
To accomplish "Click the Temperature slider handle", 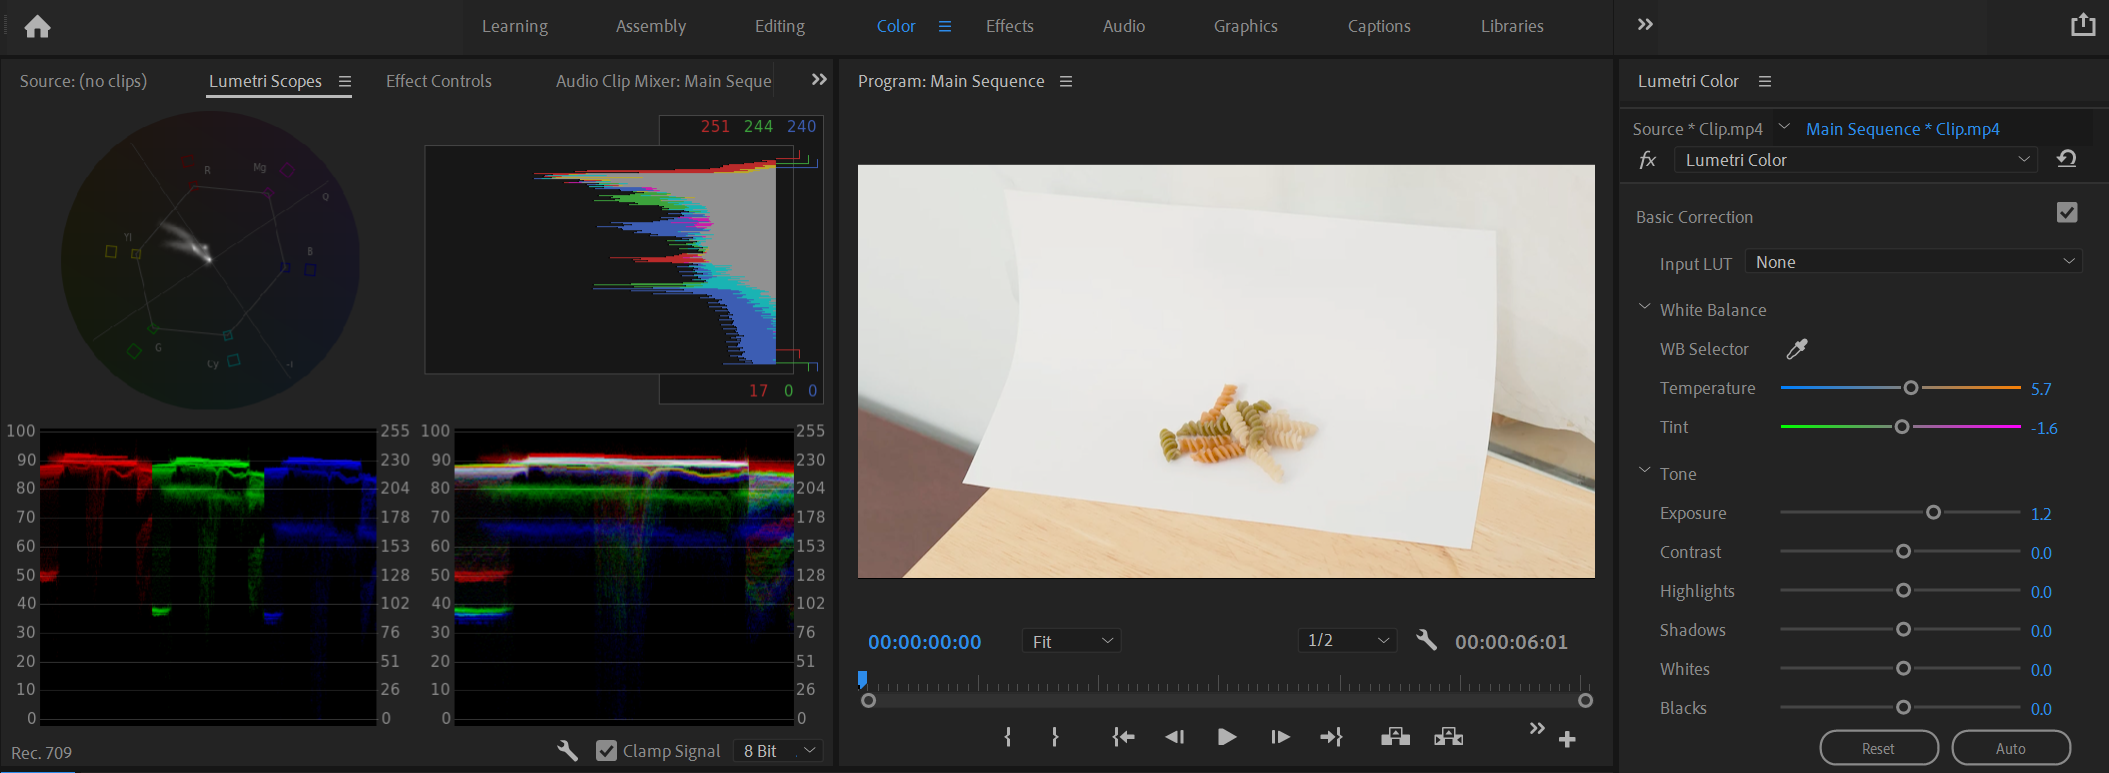I will (x=1910, y=388).
